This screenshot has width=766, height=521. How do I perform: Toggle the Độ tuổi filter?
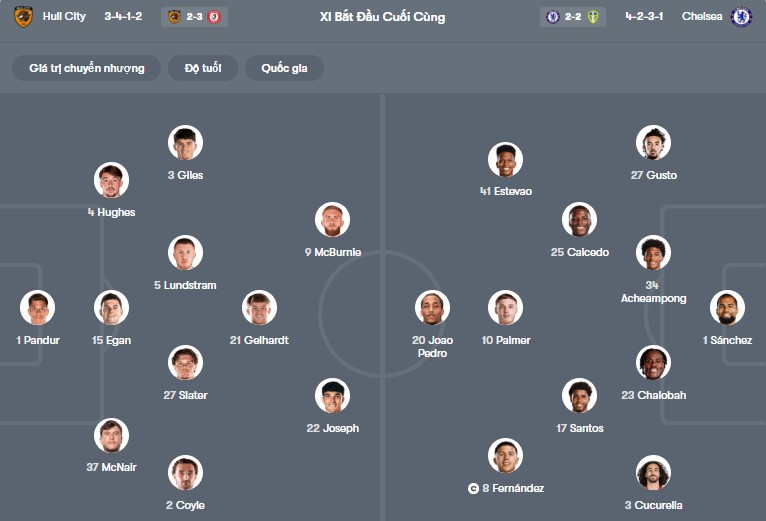pyautogui.click(x=210, y=68)
